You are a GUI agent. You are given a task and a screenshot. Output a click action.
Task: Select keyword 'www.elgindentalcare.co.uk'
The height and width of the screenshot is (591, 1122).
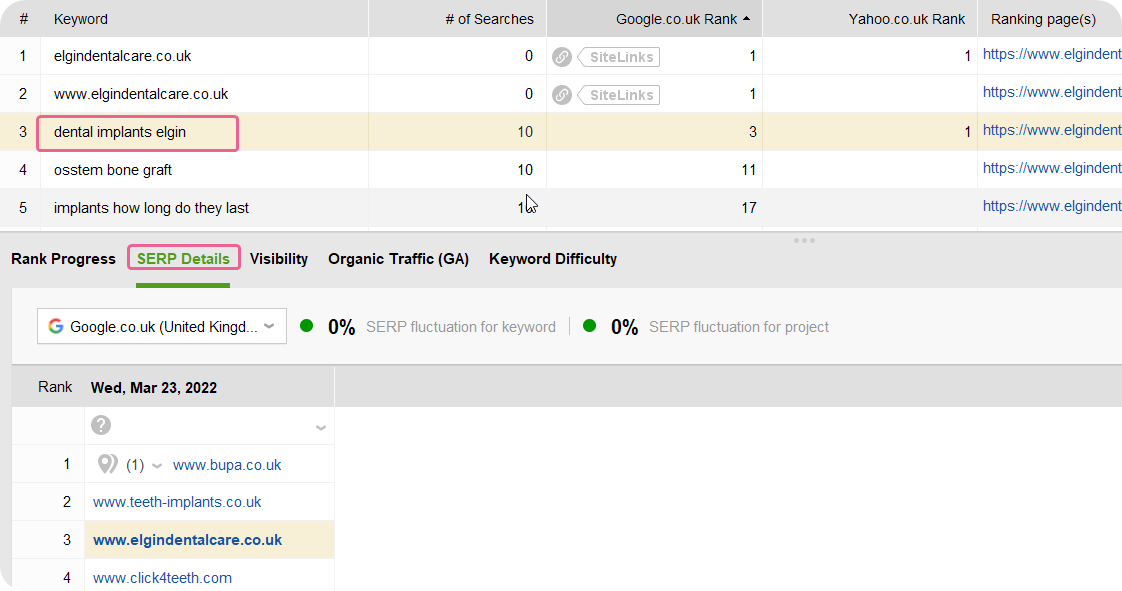pyautogui.click(x=141, y=94)
